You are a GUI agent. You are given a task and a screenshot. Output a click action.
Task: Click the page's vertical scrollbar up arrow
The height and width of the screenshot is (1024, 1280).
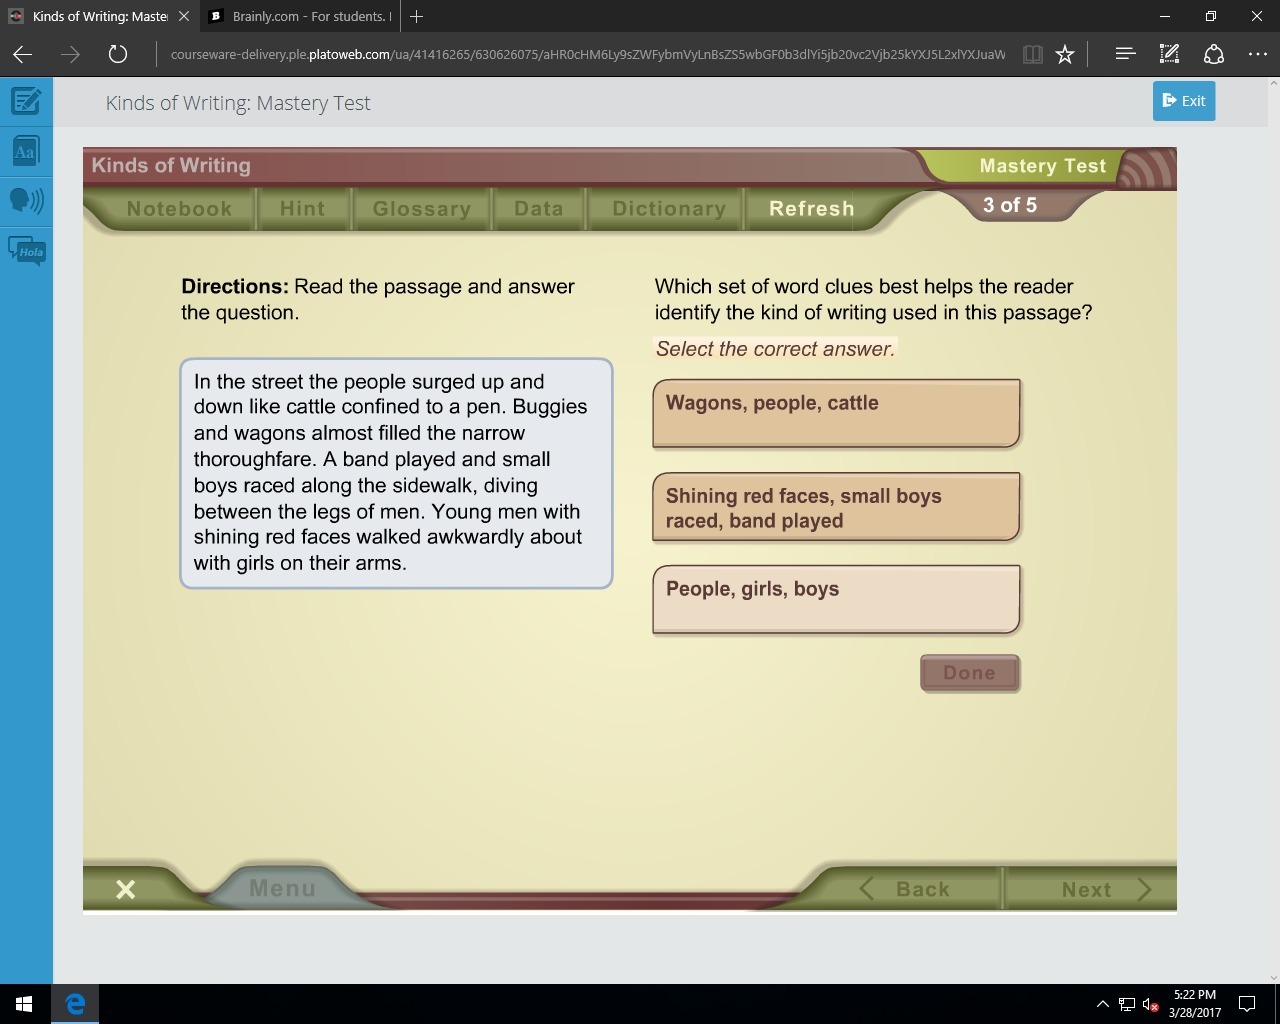(x=1273, y=84)
